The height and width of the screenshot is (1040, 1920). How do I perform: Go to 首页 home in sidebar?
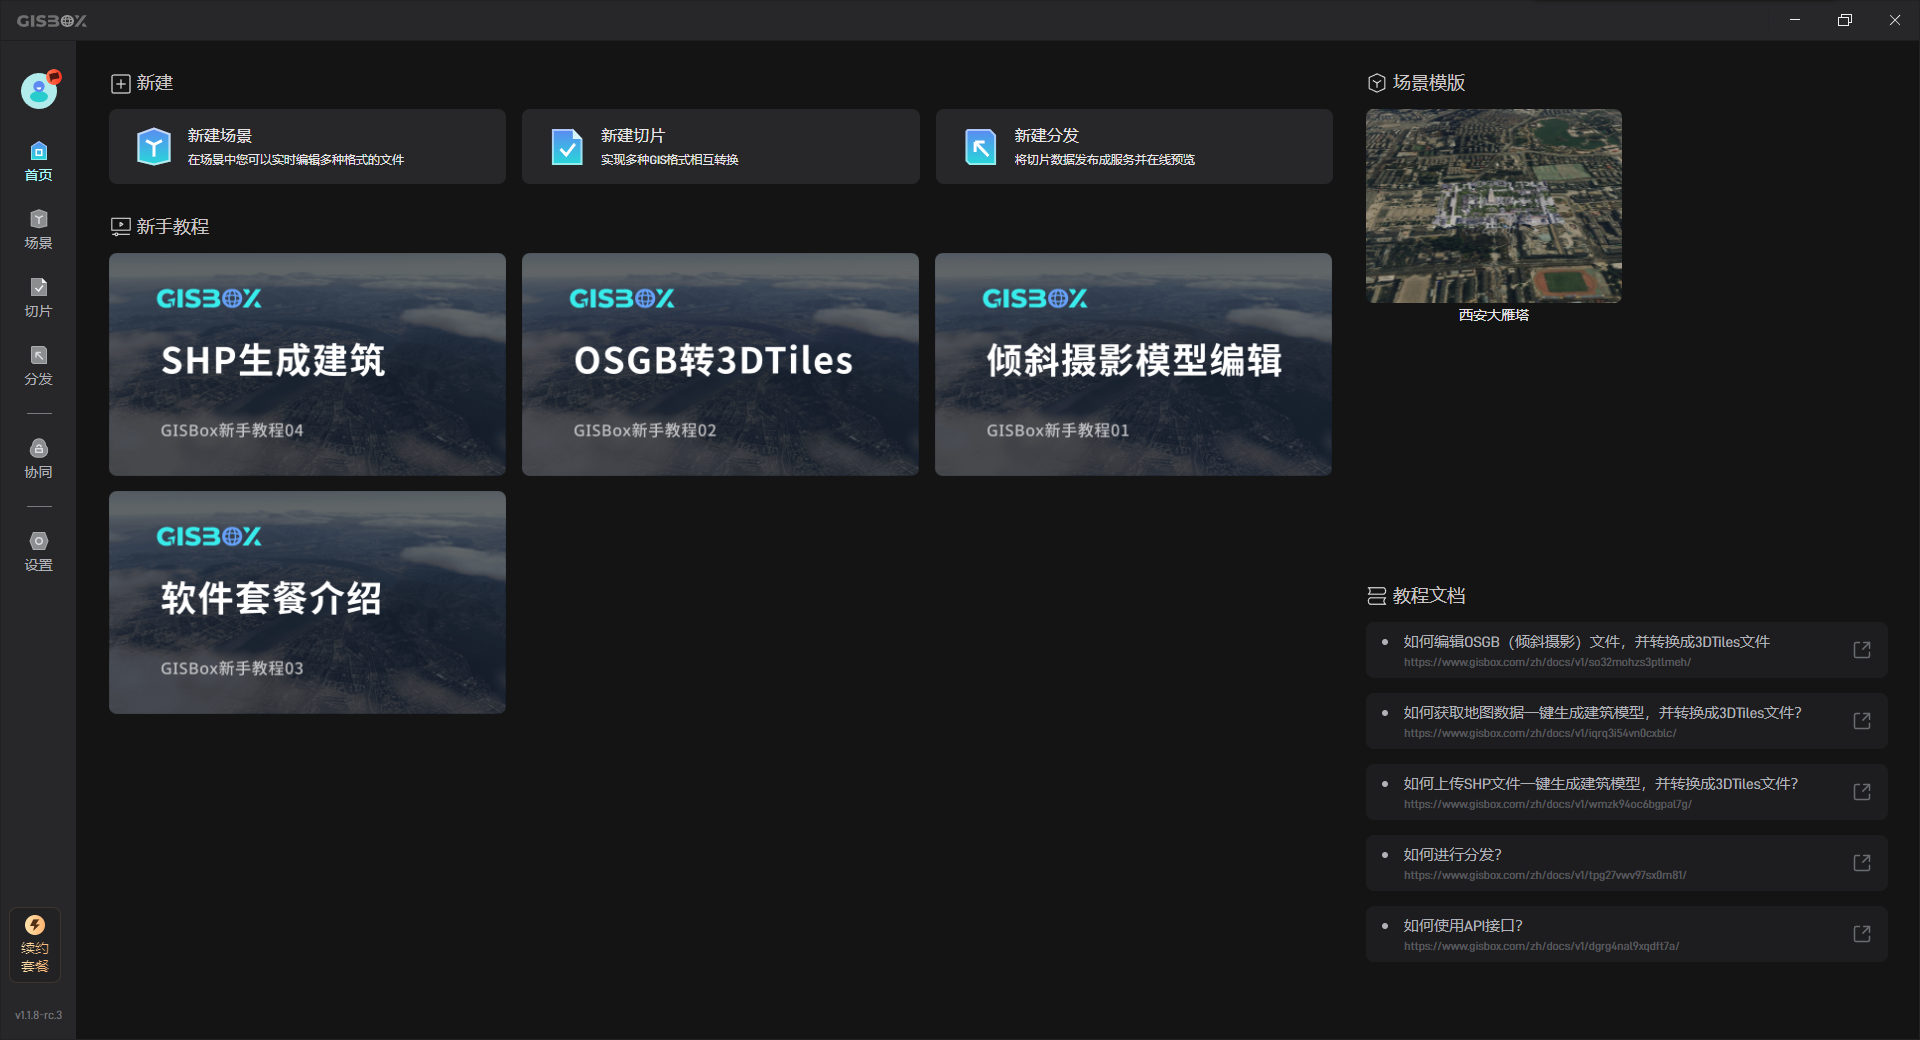(x=38, y=162)
